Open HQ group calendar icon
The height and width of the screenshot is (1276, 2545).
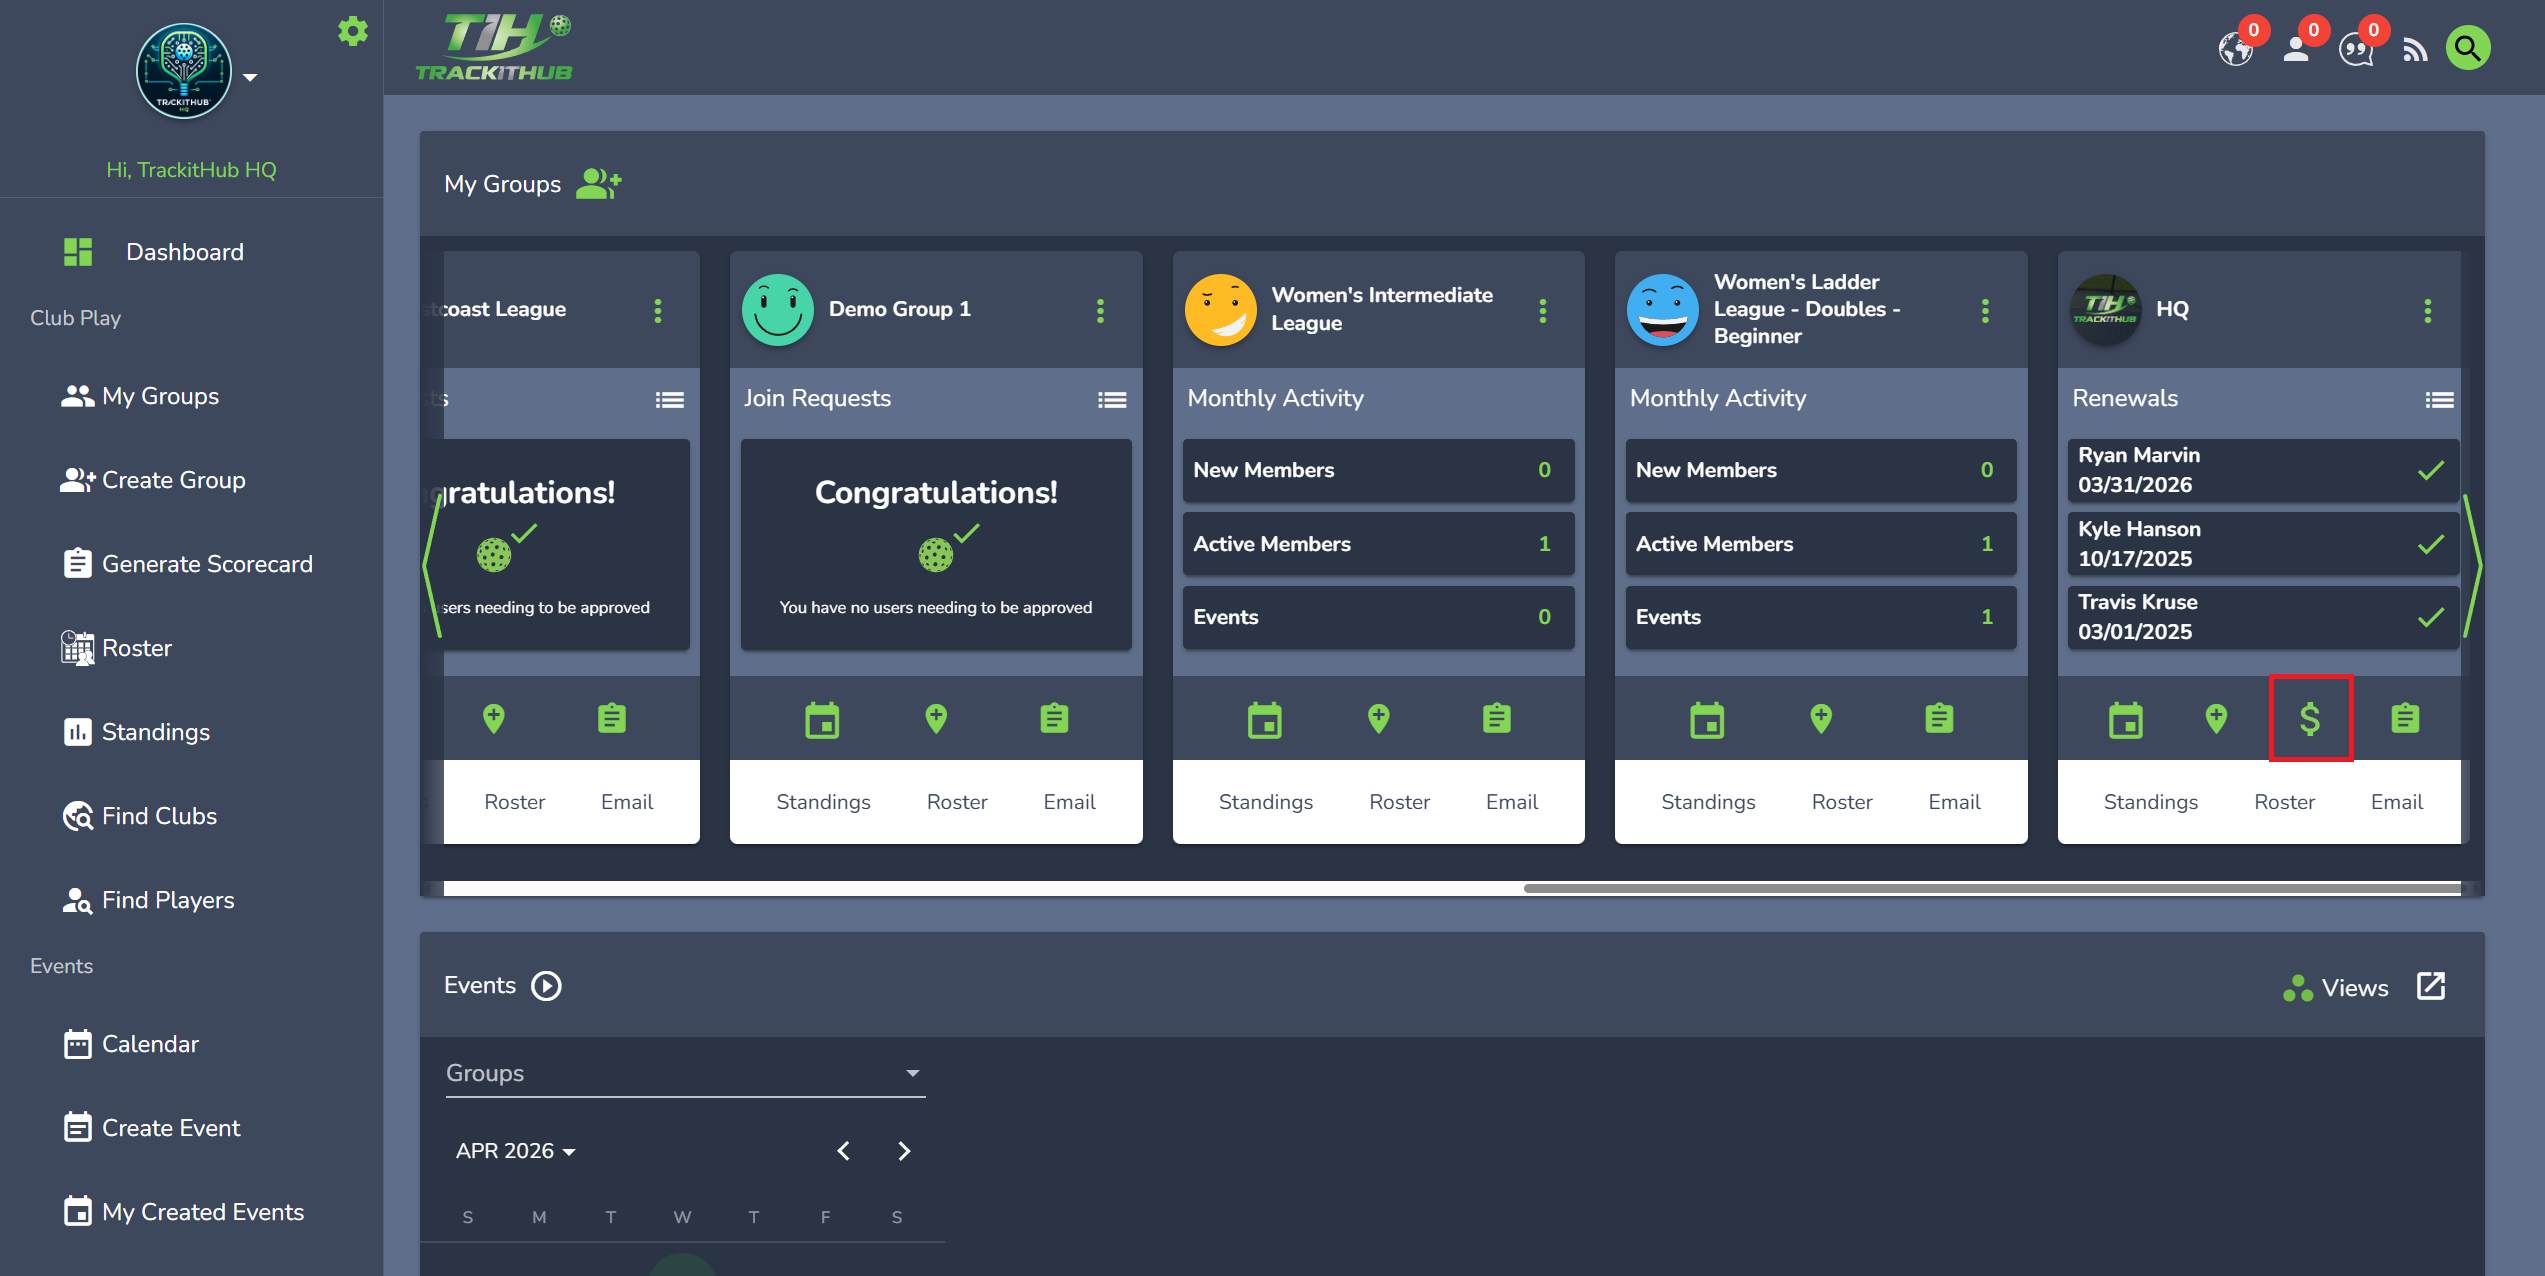2125,720
